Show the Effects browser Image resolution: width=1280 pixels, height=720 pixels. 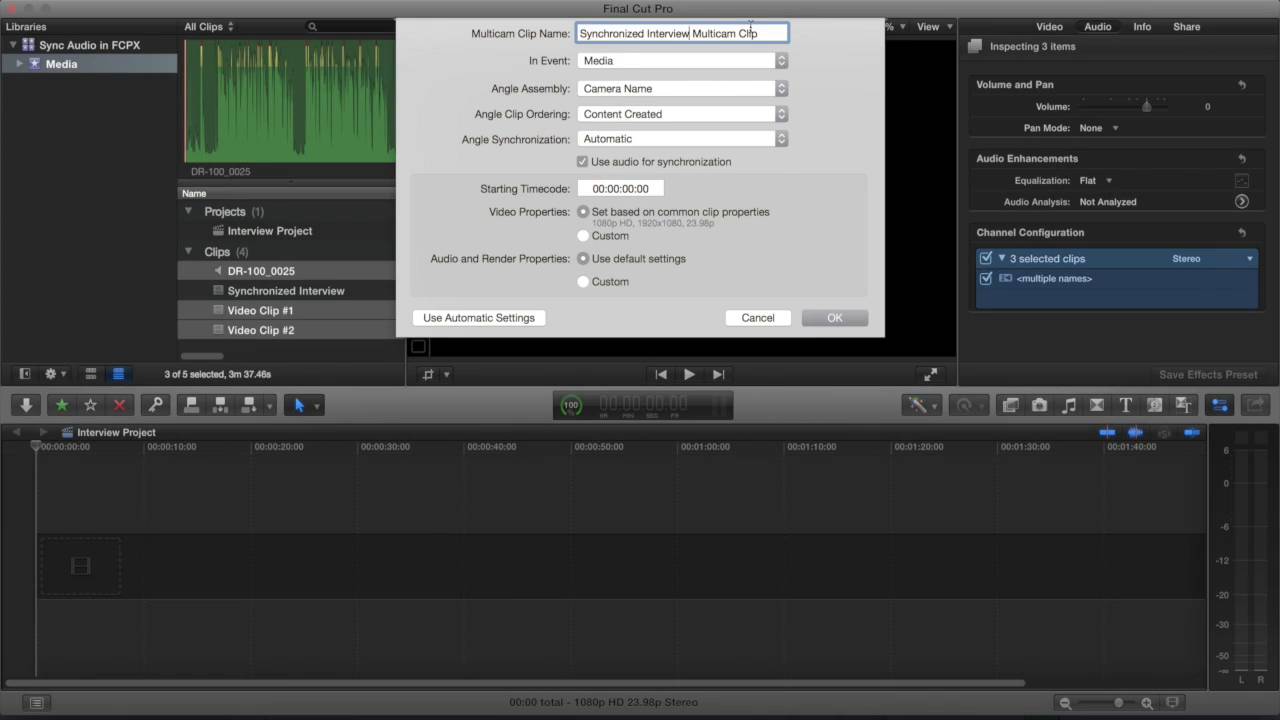(1010, 405)
